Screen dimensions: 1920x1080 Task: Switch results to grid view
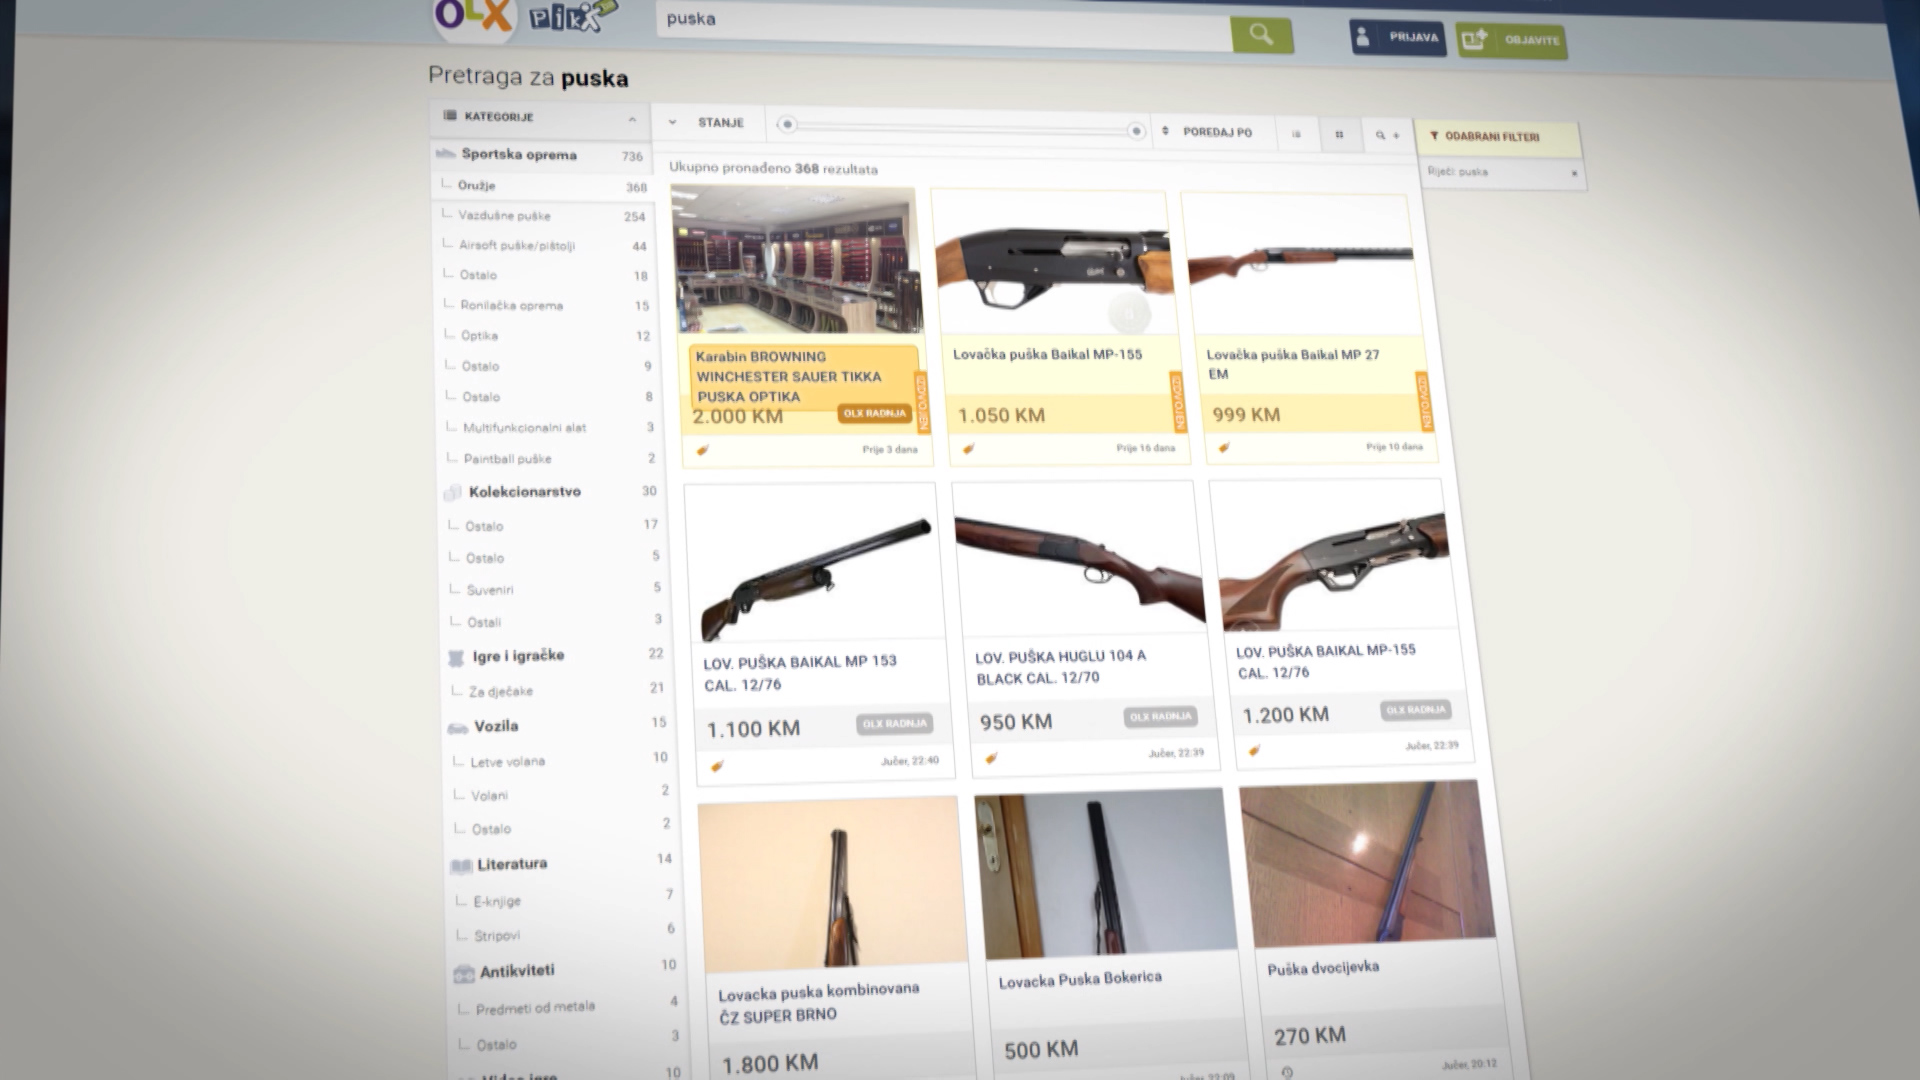(1340, 135)
